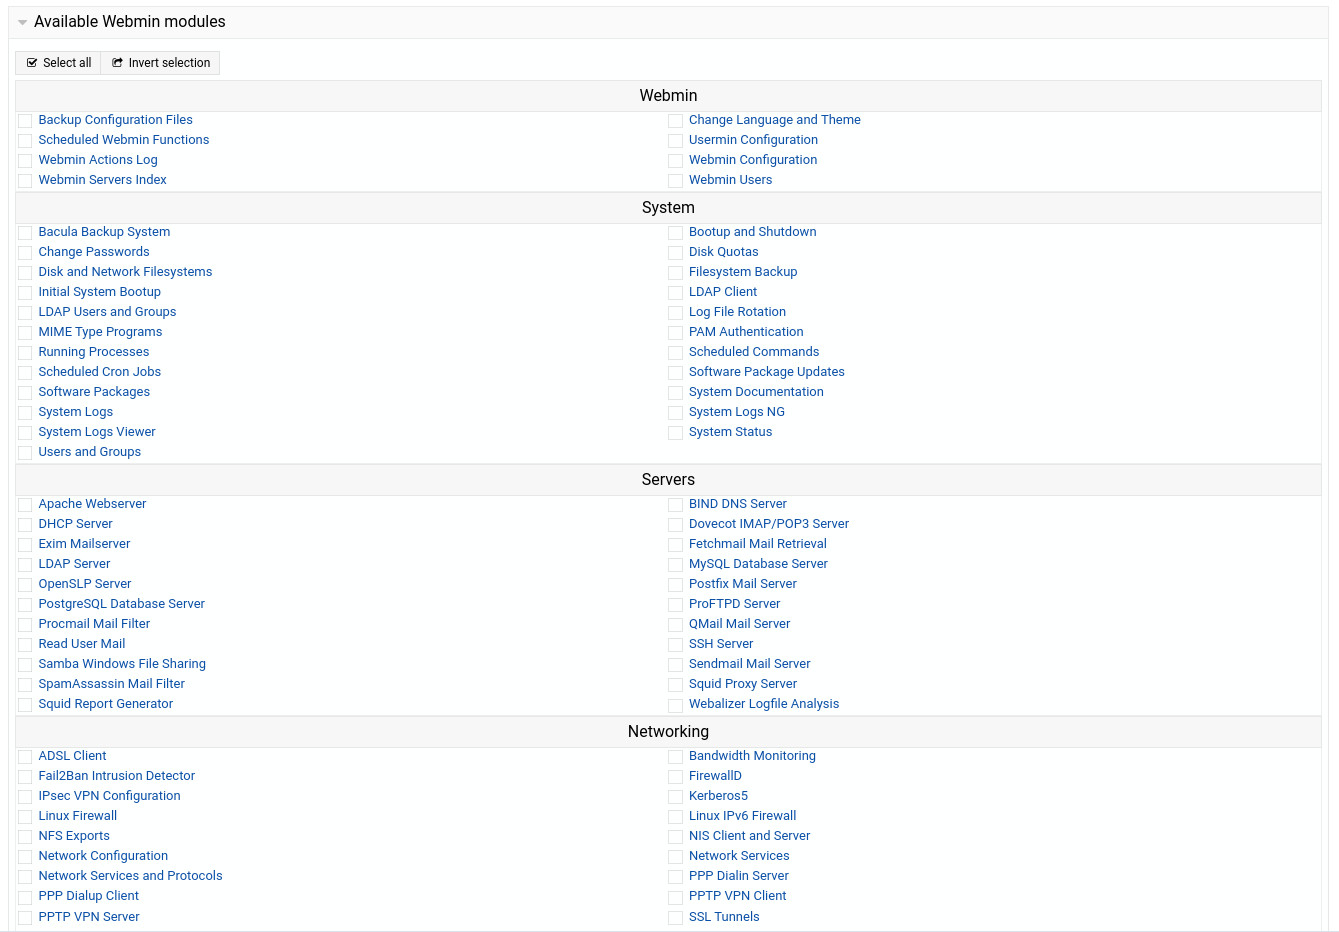1339x932 pixels.
Task: Open Network Services and Protocols link
Action: (x=131, y=876)
